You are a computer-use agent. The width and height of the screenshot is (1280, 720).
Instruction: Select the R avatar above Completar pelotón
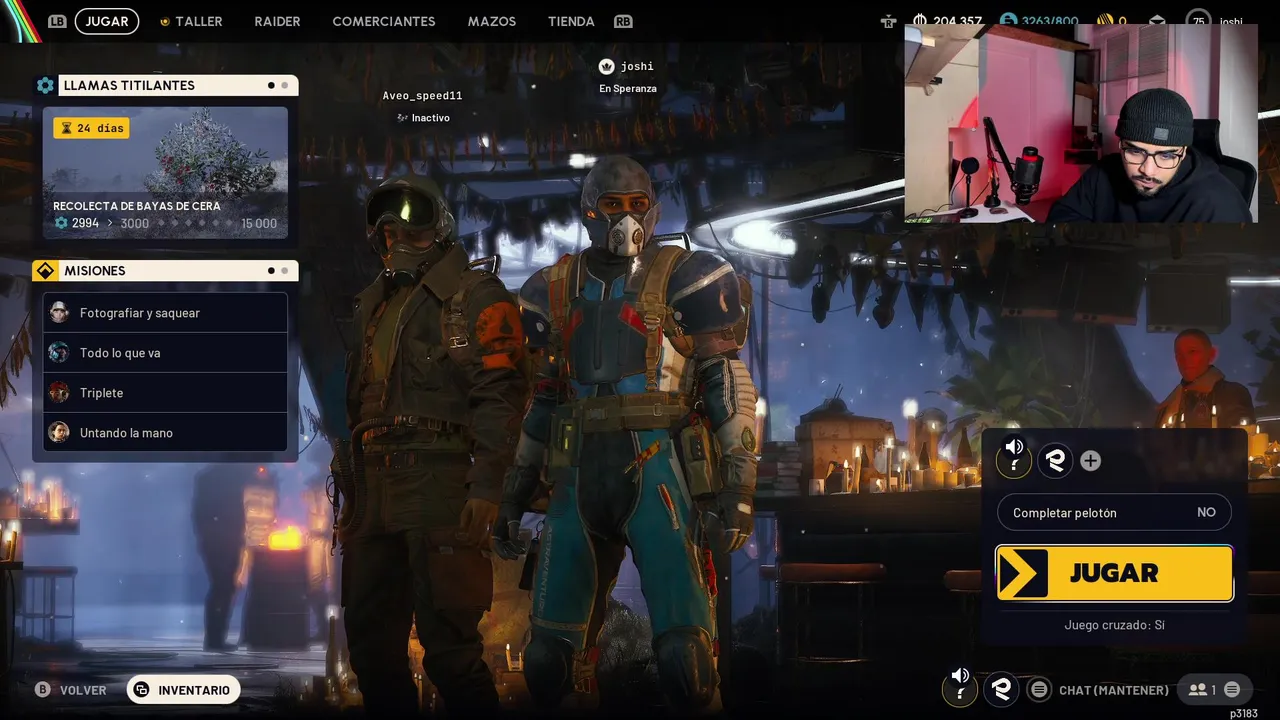[1055, 460]
